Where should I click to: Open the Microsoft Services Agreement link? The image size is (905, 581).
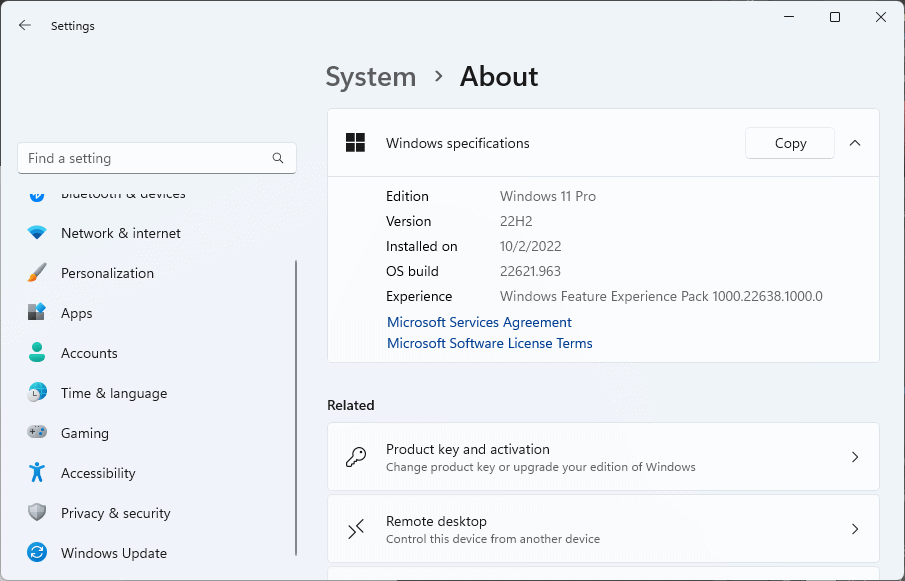(x=479, y=322)
